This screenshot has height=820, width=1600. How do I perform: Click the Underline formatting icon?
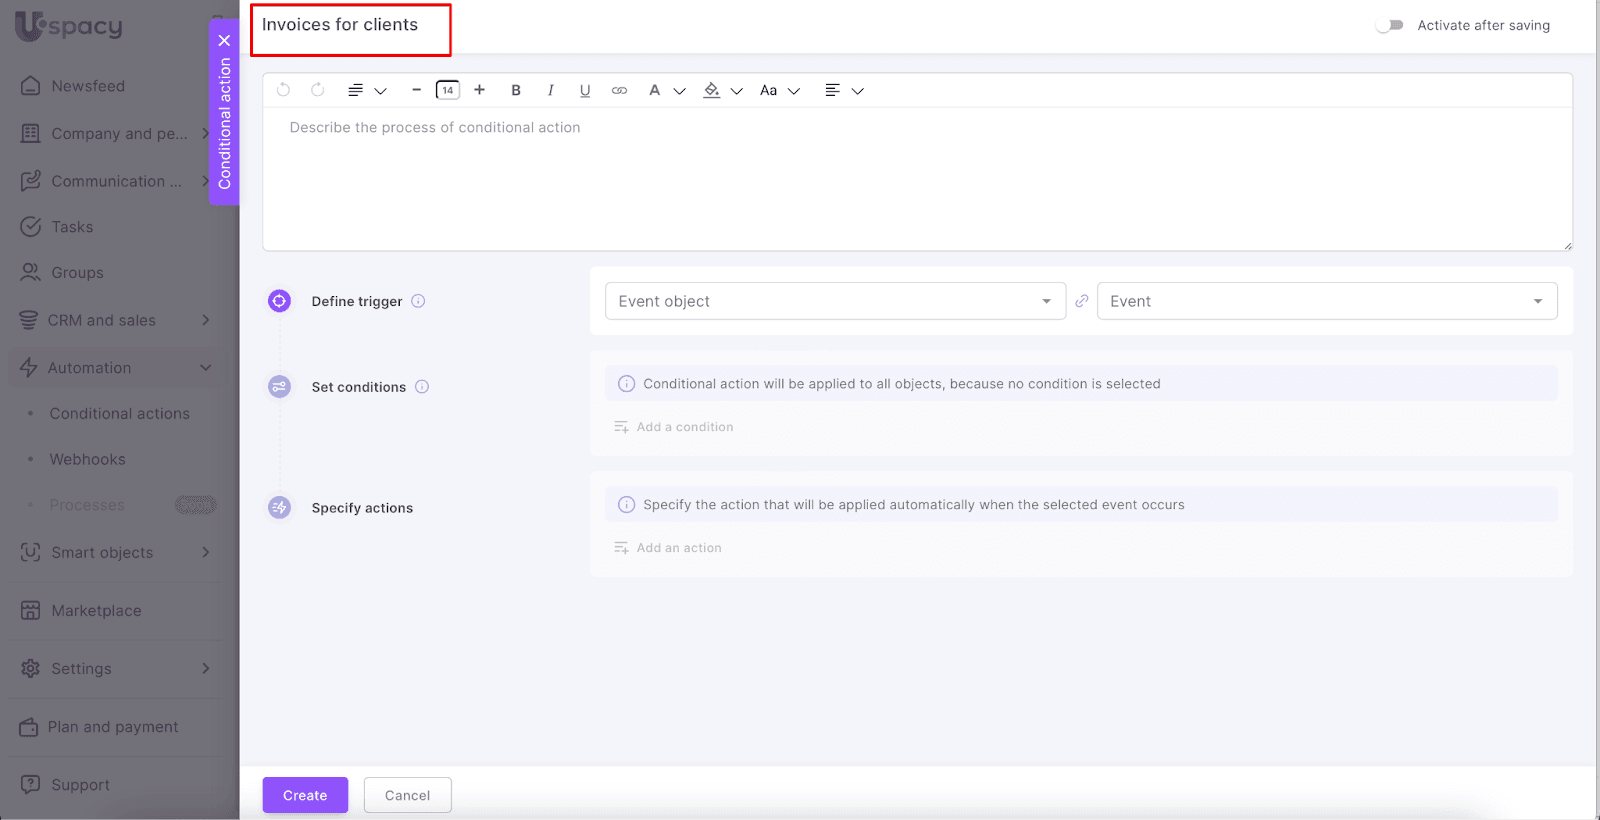(x=585, y=90)
